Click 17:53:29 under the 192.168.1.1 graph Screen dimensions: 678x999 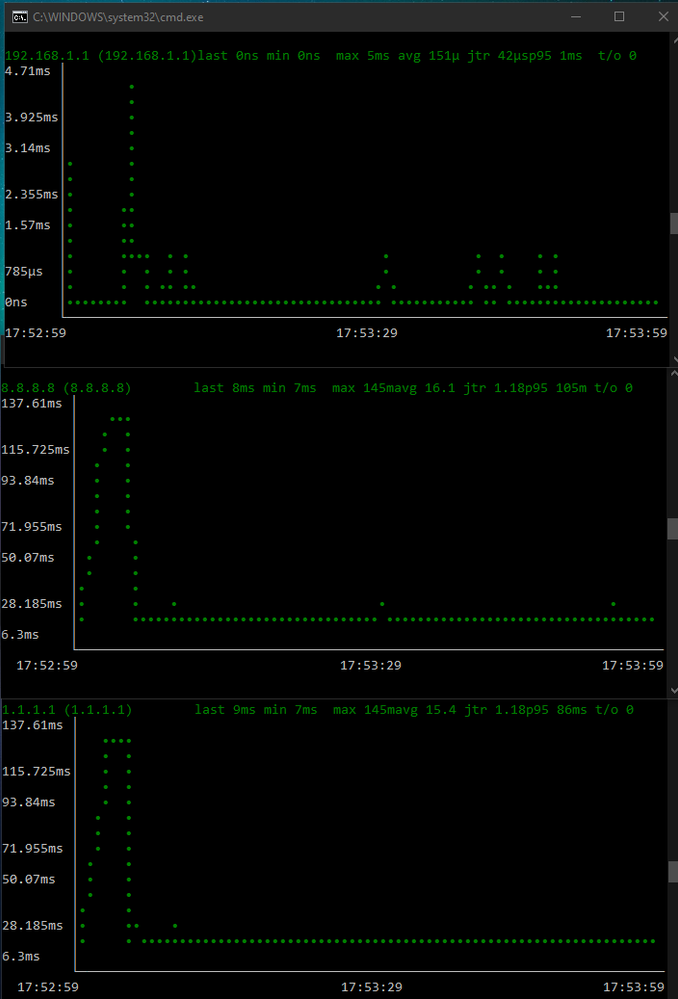coord(367,333)
